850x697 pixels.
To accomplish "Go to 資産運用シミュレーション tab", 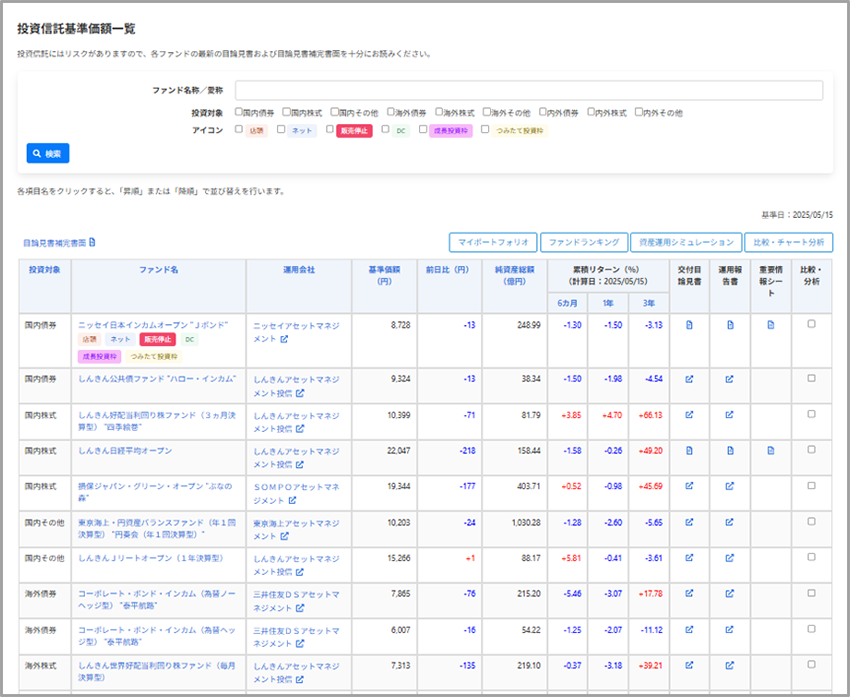I will [688, 242].
